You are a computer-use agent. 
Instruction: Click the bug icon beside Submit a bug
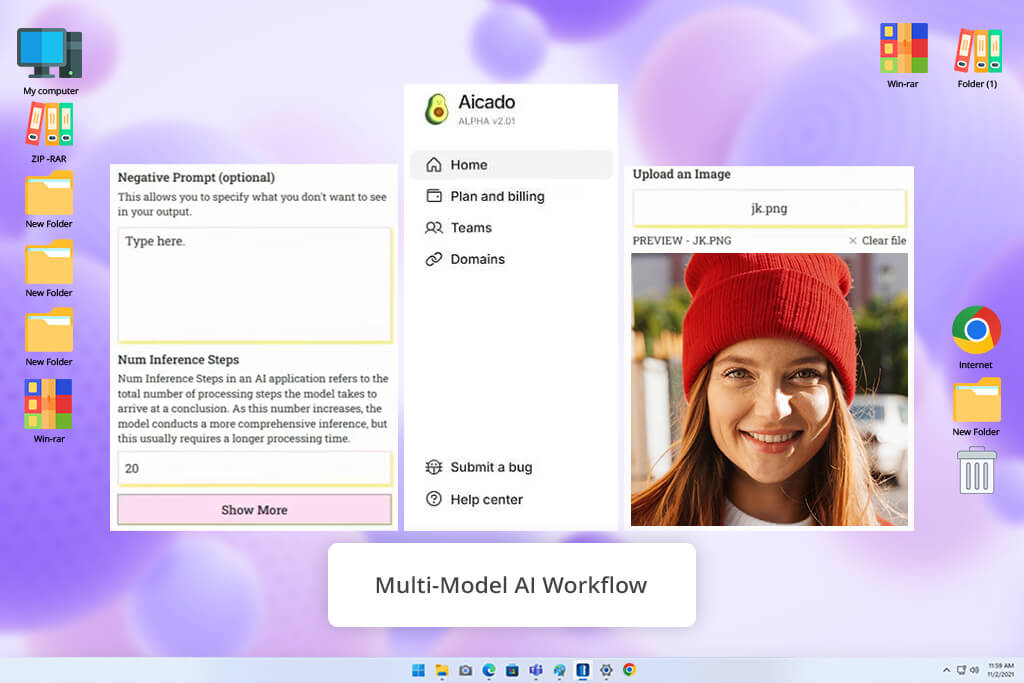pos(434,467)
